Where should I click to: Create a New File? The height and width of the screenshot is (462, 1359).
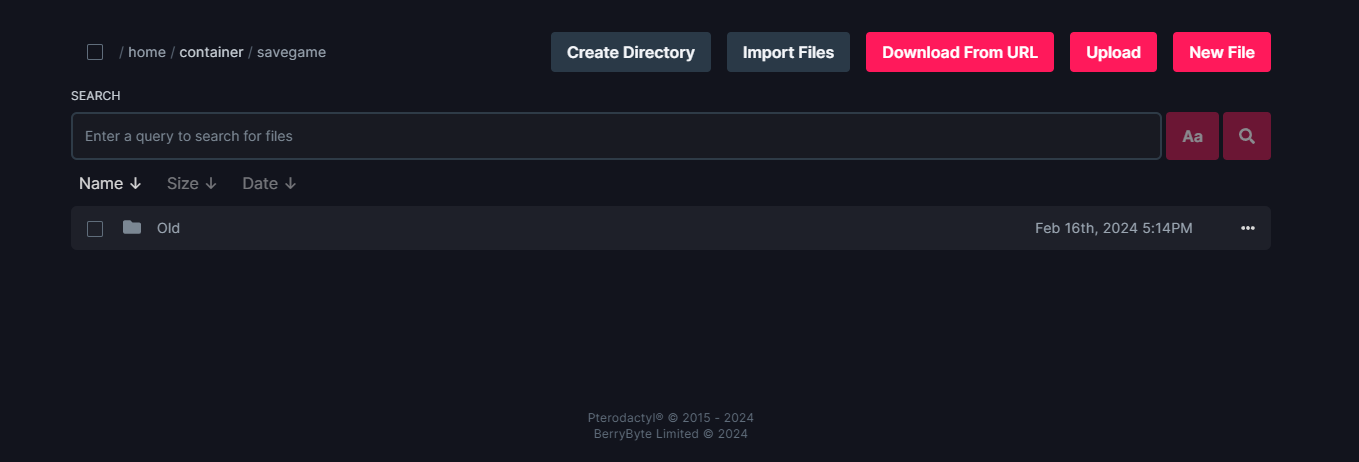pyautogui.click(x=1222, y=52)
